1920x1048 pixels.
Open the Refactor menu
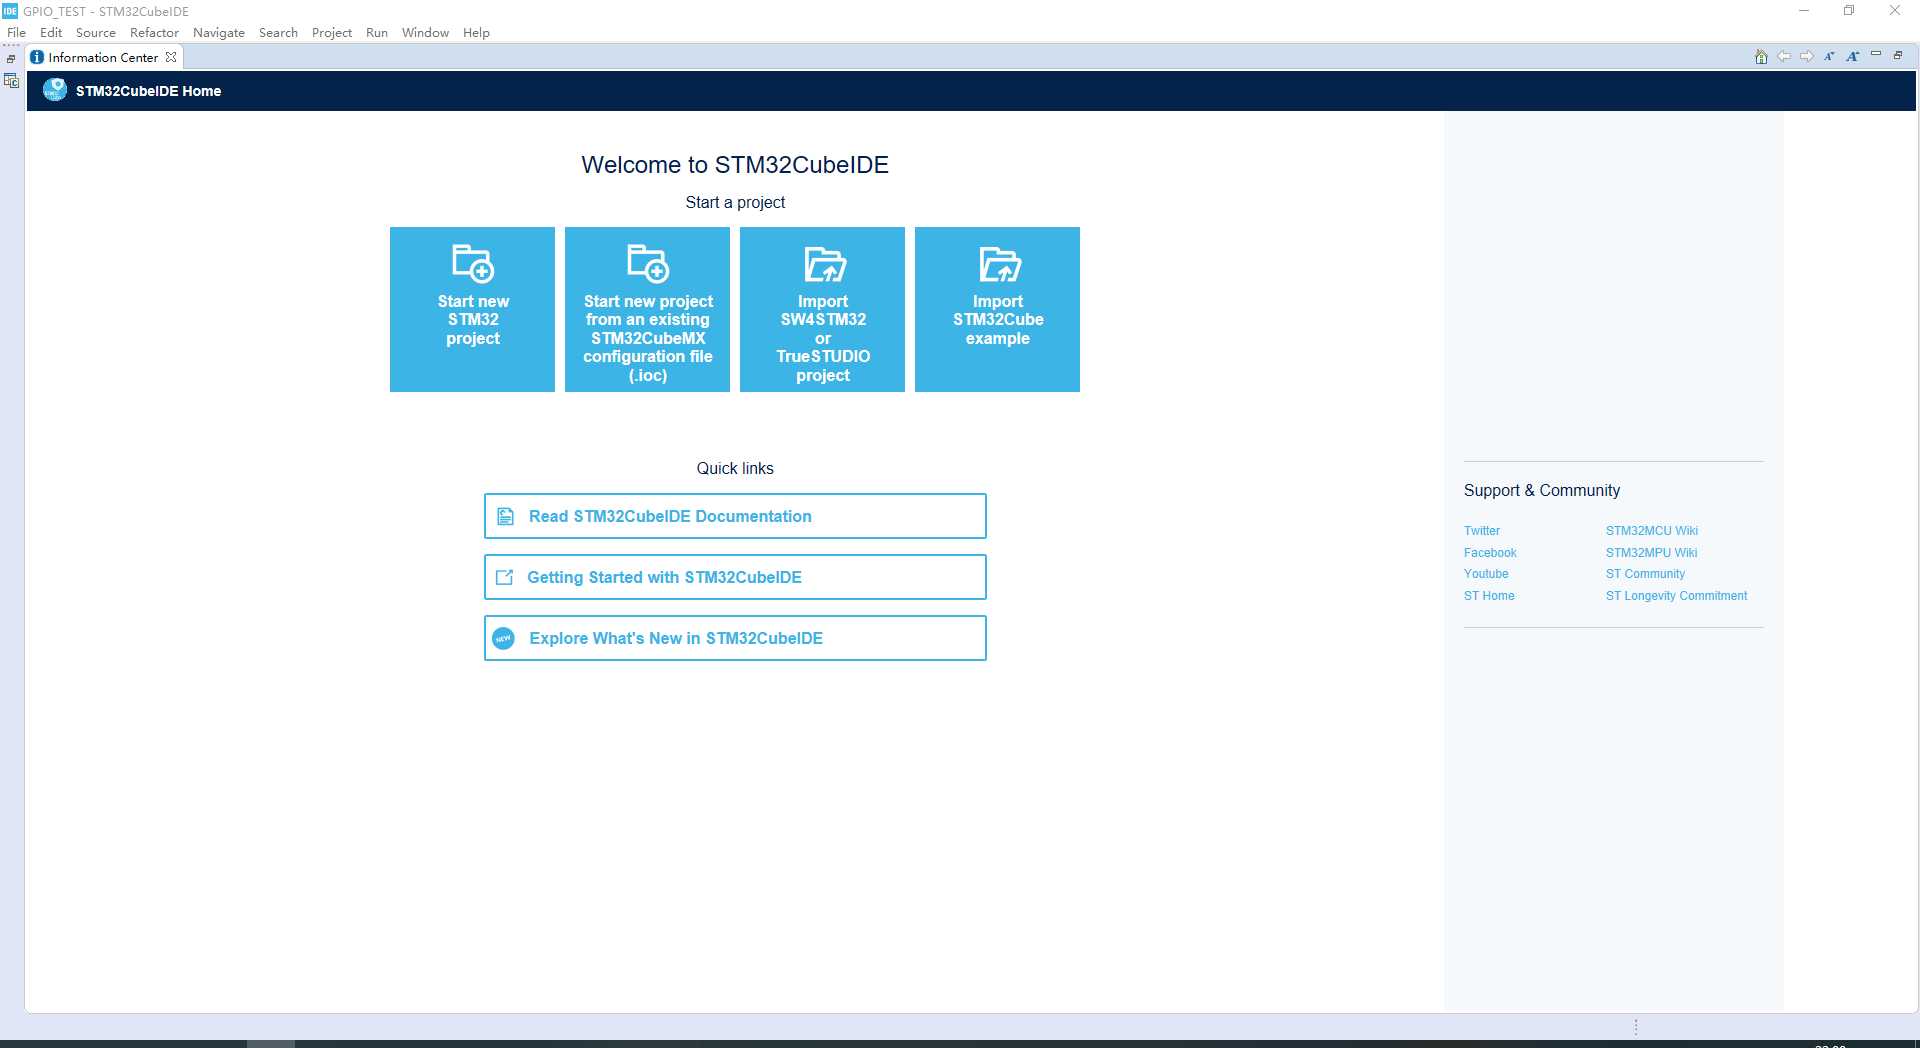[x=154, y=32]
